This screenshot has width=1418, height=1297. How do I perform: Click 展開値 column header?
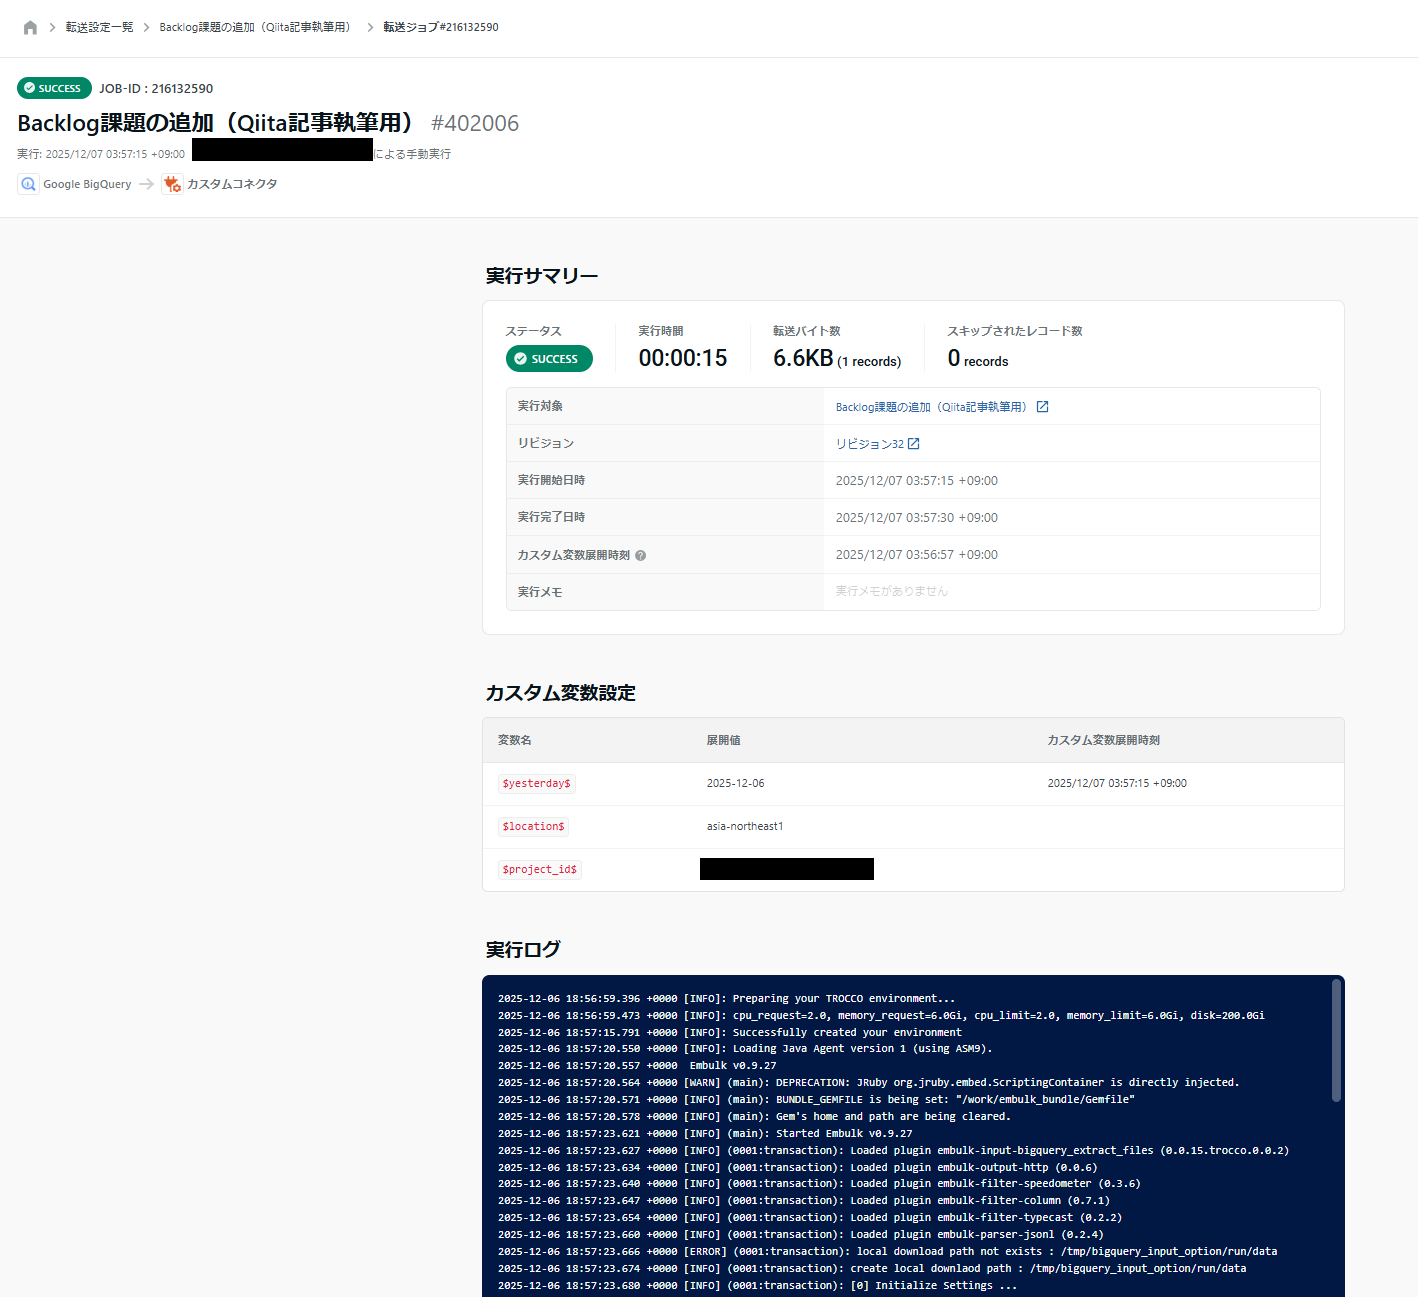point(723,740)
